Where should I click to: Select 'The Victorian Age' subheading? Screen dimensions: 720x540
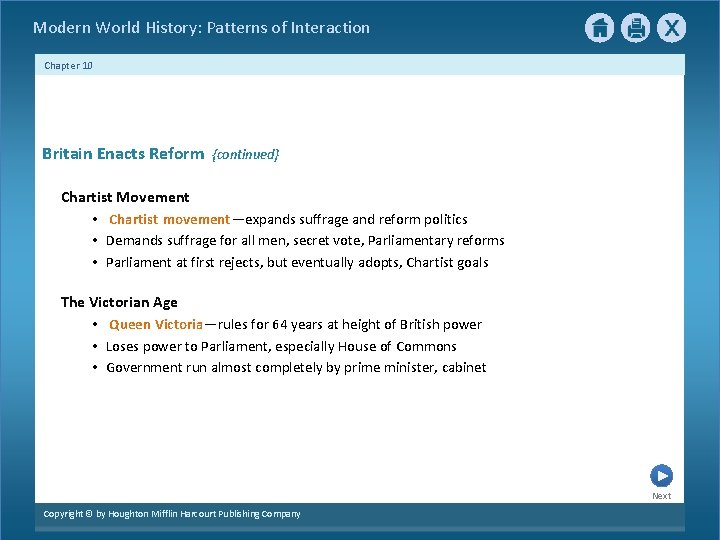coord(119,302)
